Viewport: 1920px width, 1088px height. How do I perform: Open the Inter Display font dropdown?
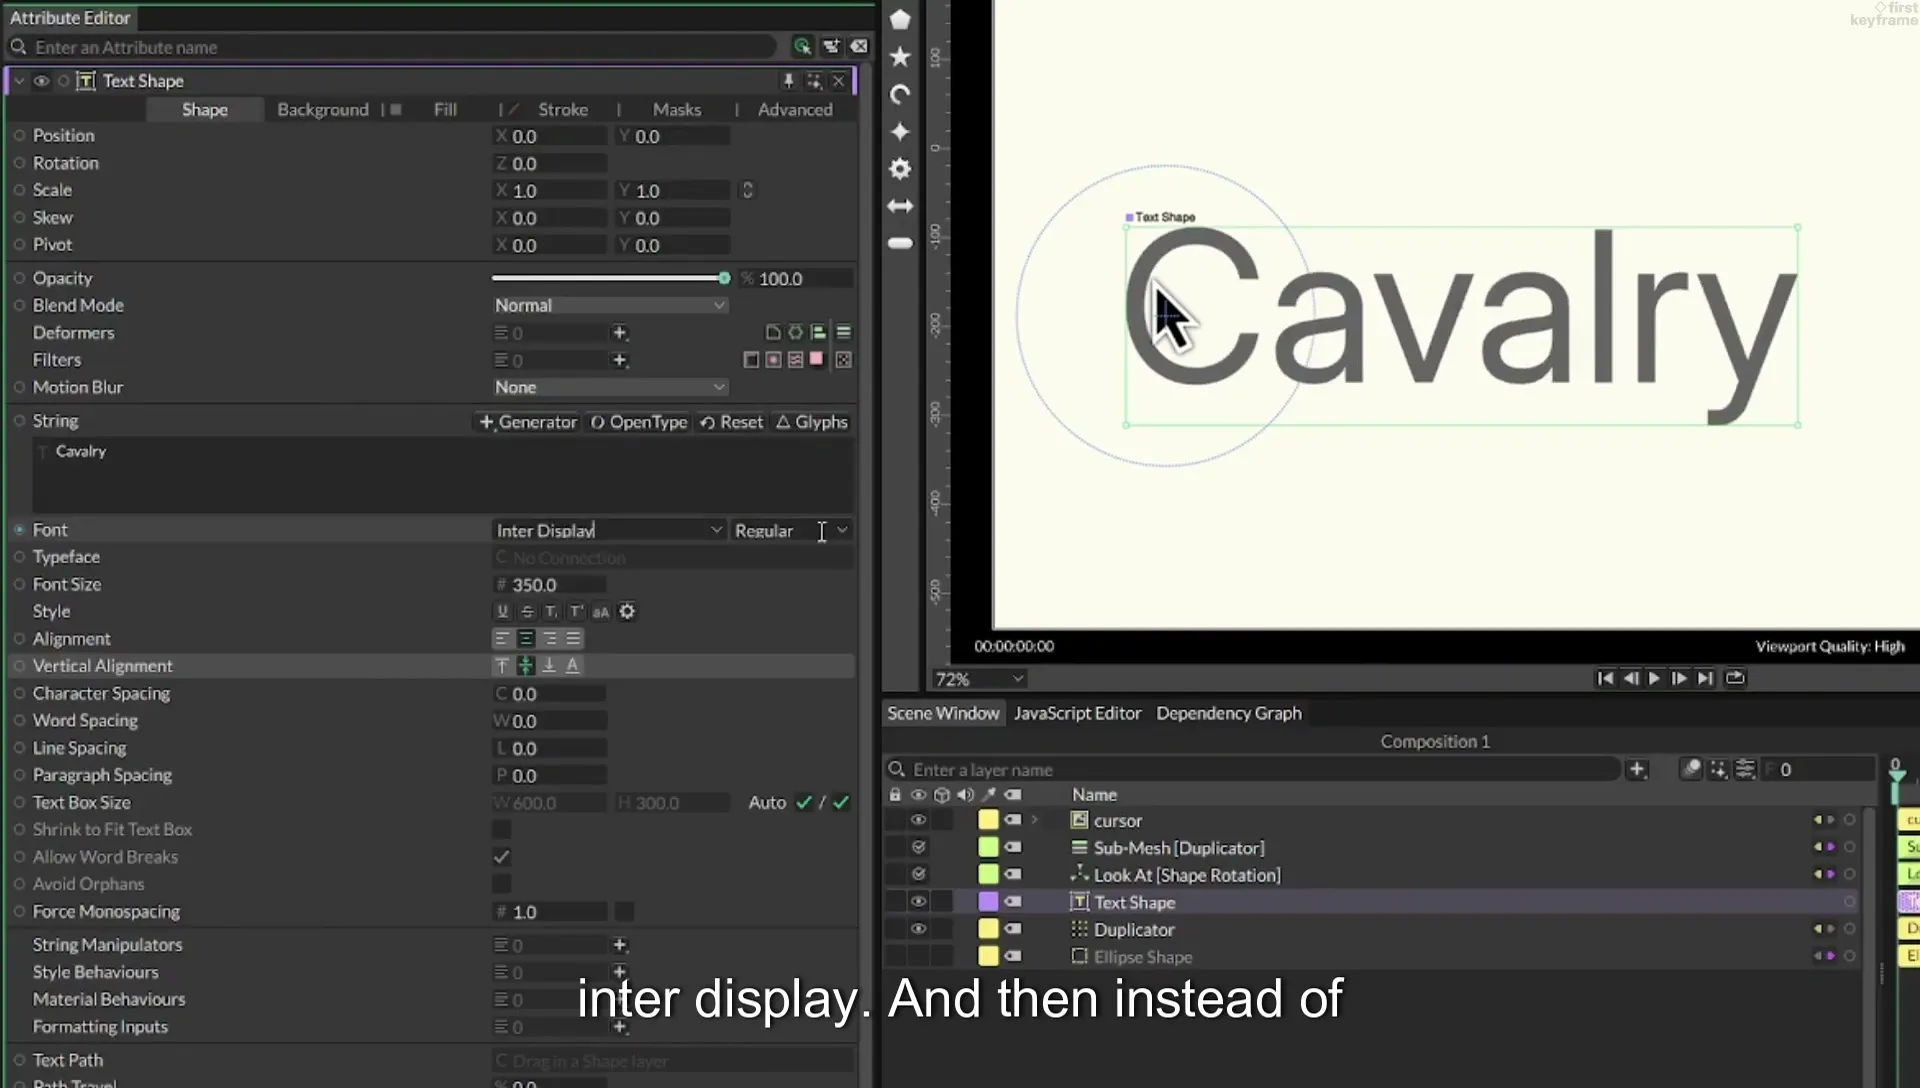click(609, 530)
